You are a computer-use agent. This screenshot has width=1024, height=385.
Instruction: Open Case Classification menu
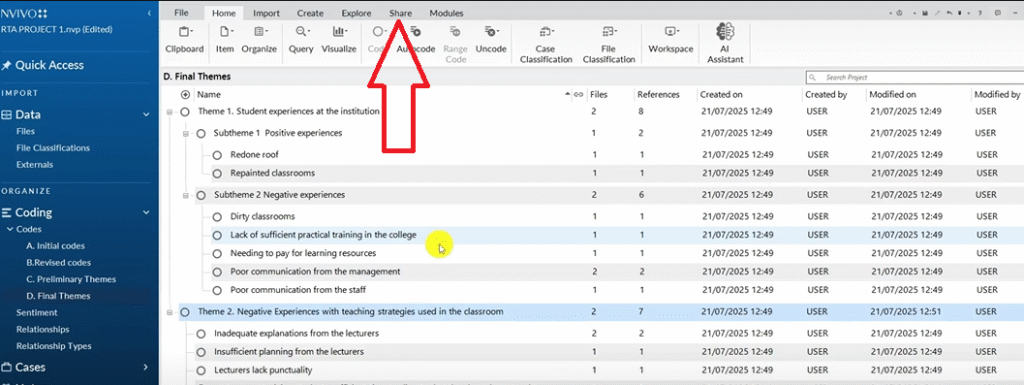(545, 44)
